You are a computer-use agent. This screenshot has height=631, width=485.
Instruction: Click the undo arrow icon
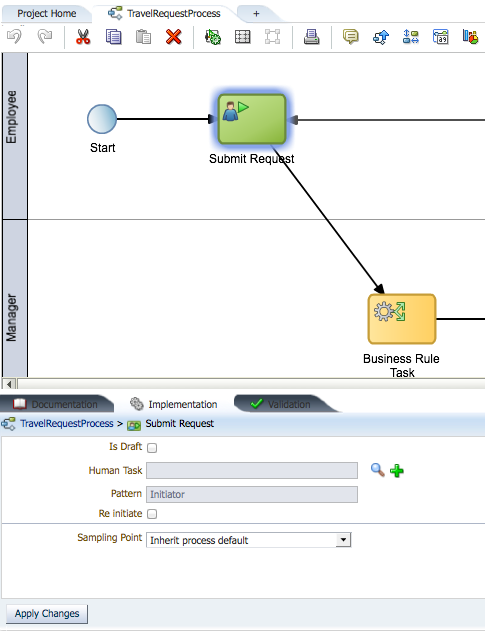click(14, 37)
